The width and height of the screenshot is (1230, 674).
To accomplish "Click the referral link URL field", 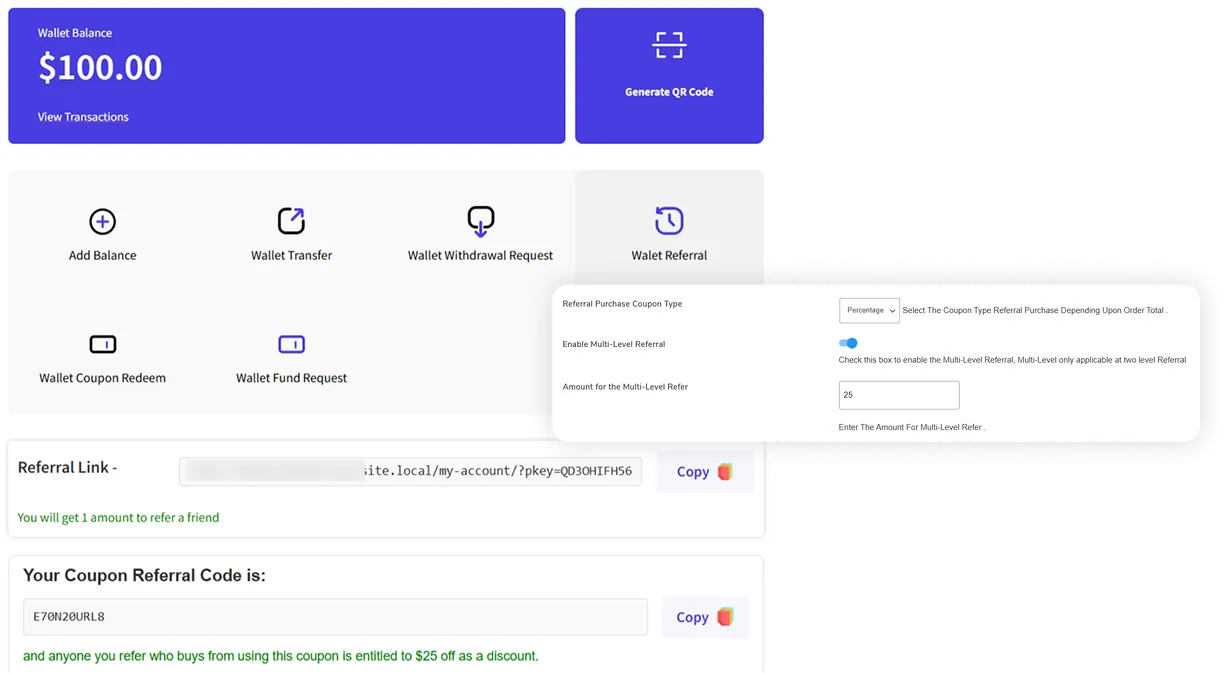I will [410, 470].
